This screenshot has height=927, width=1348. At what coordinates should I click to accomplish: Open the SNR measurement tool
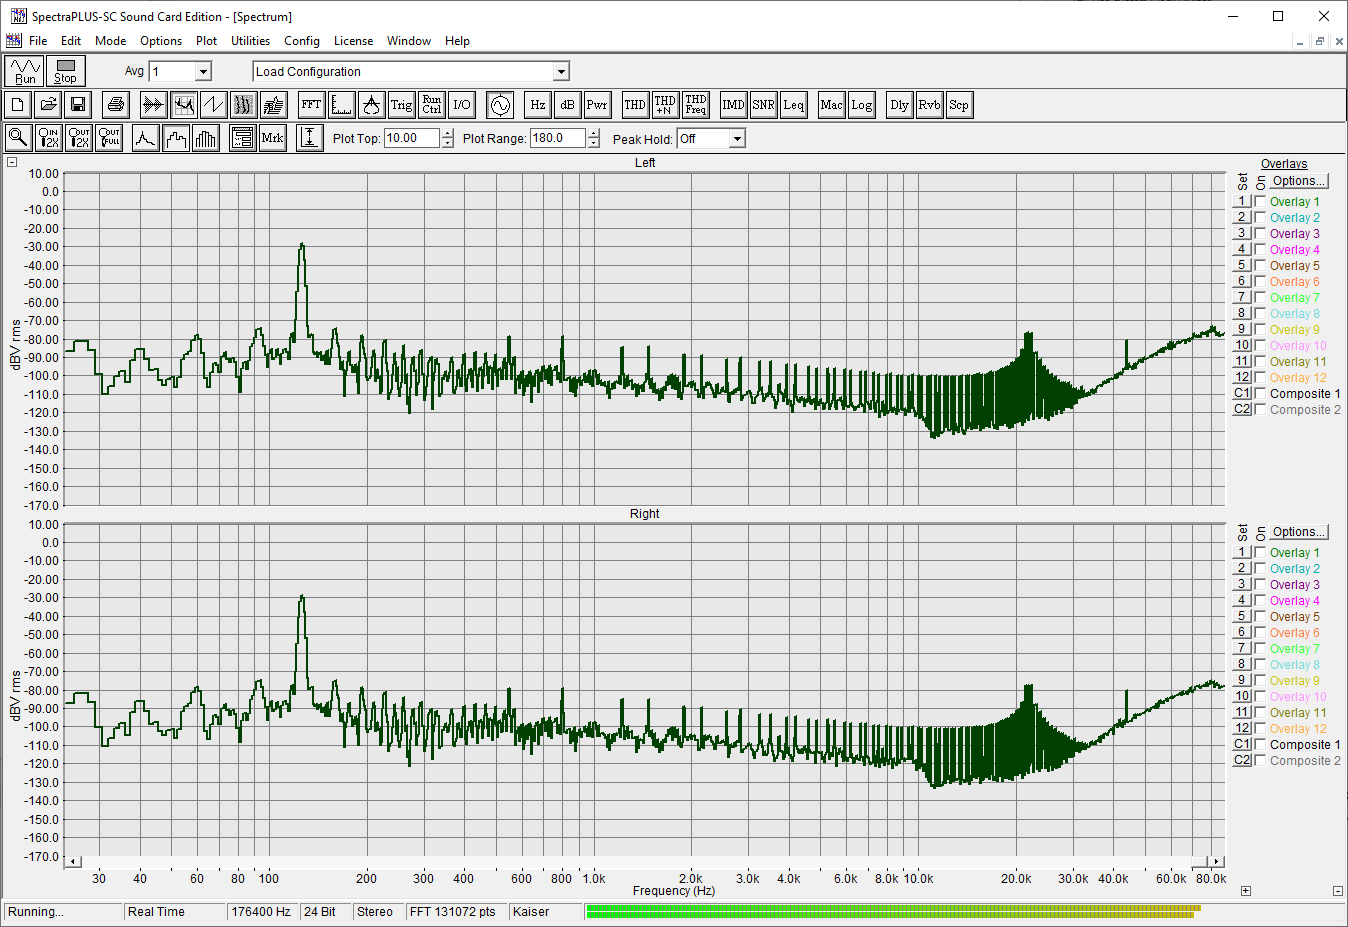(x=763, y=105)
